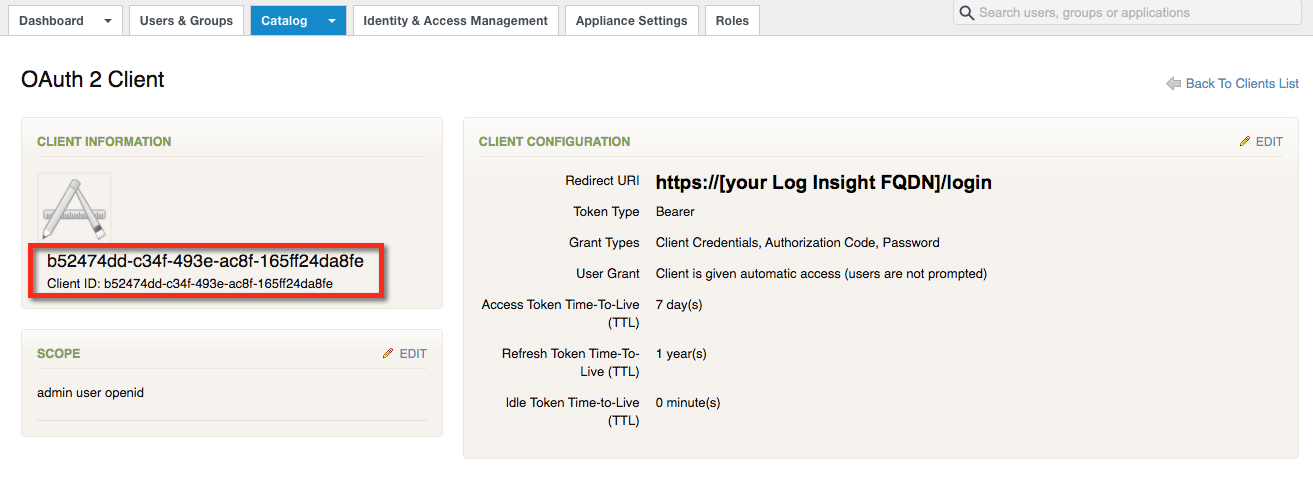
Task: Click the Client ID text line
Action: pyautogui.click(x=190, y=283)
